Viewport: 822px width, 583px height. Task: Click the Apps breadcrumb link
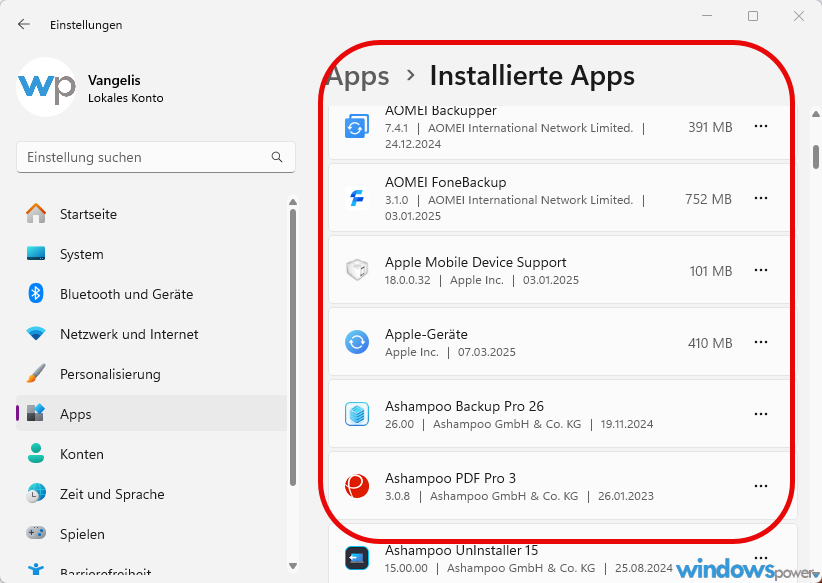[x=359, y=77]
